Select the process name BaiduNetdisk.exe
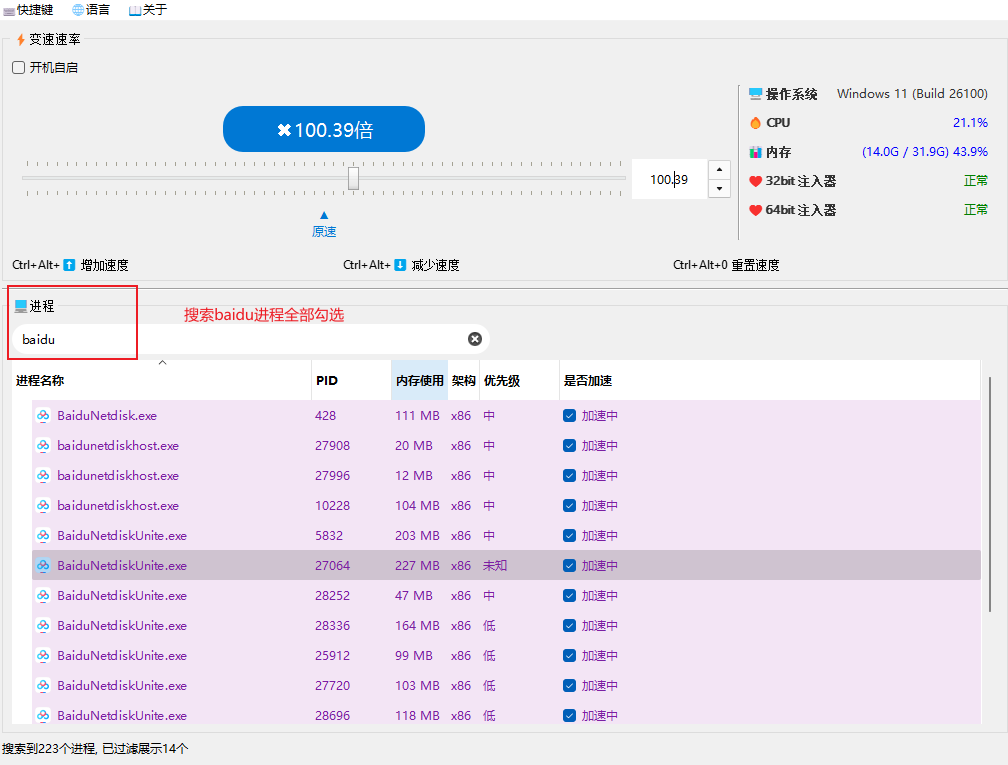Image resolution: width=1008 pixels, height=765 pixels. 107,415
